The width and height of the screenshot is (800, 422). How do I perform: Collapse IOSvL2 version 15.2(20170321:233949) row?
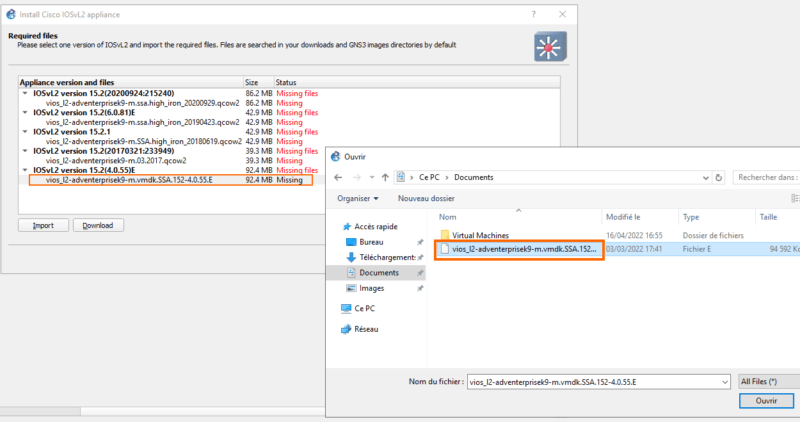pos(25,151)
